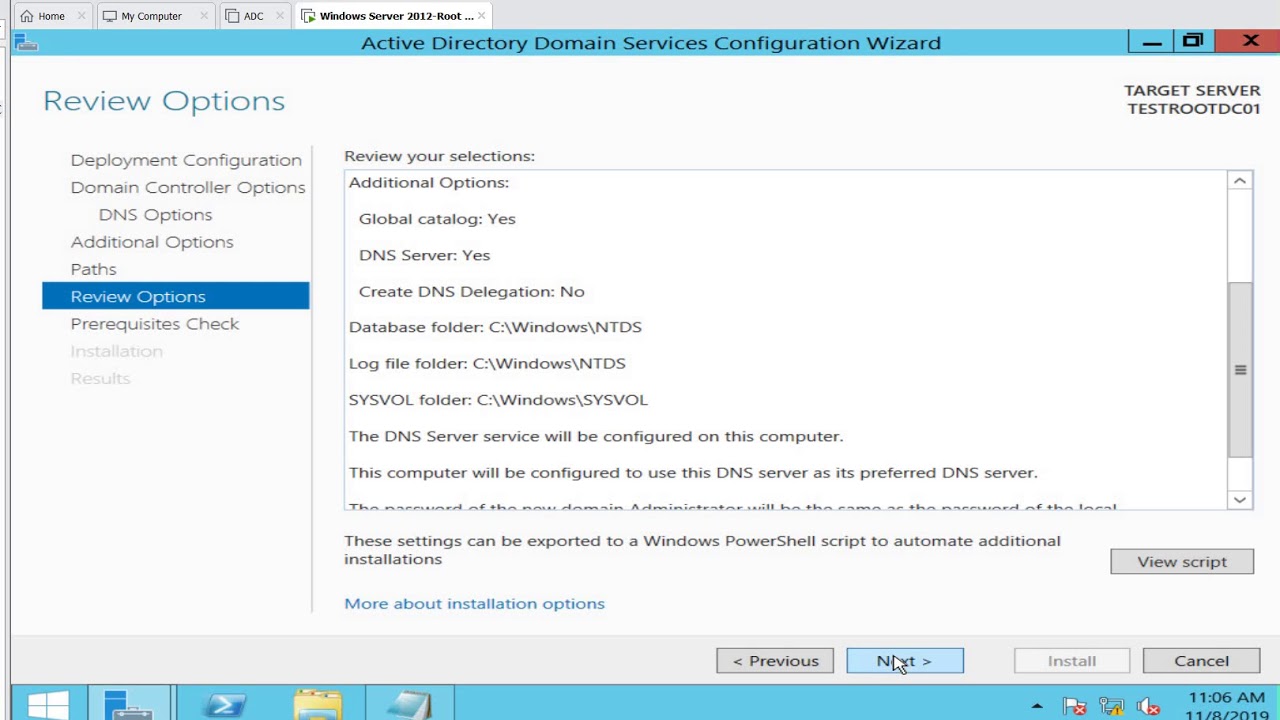Close the Home tab
The height and width of the screenshot is (720, 1280).
(81, 16)
